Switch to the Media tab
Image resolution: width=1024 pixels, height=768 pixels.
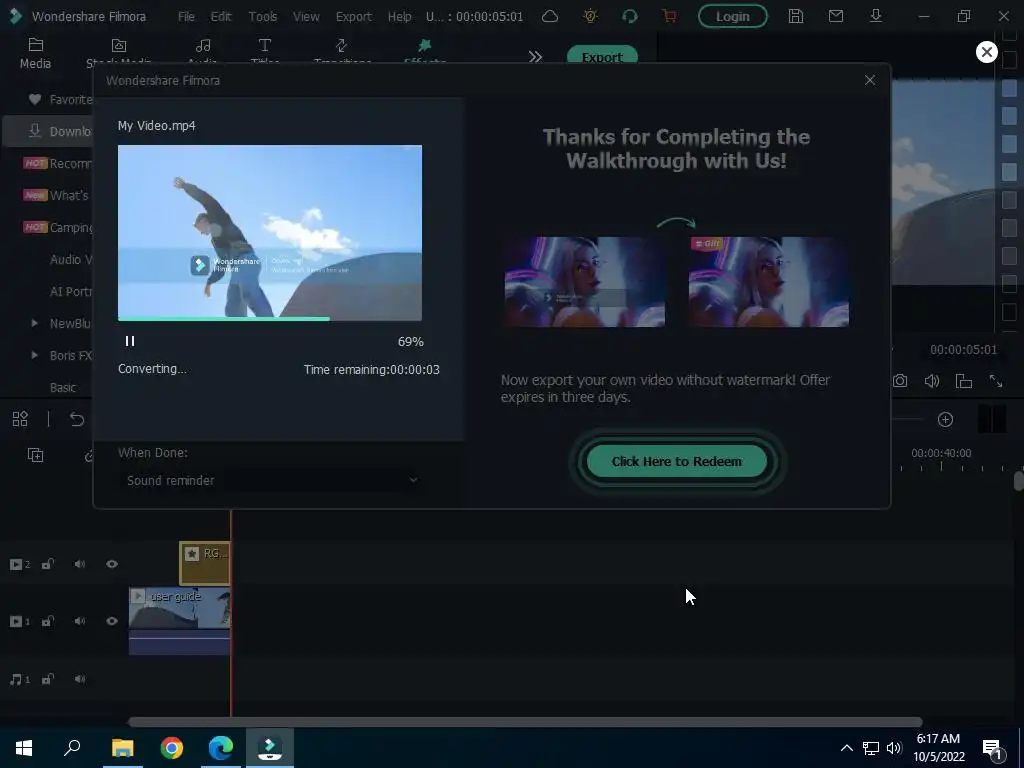[x=35, y=53]
